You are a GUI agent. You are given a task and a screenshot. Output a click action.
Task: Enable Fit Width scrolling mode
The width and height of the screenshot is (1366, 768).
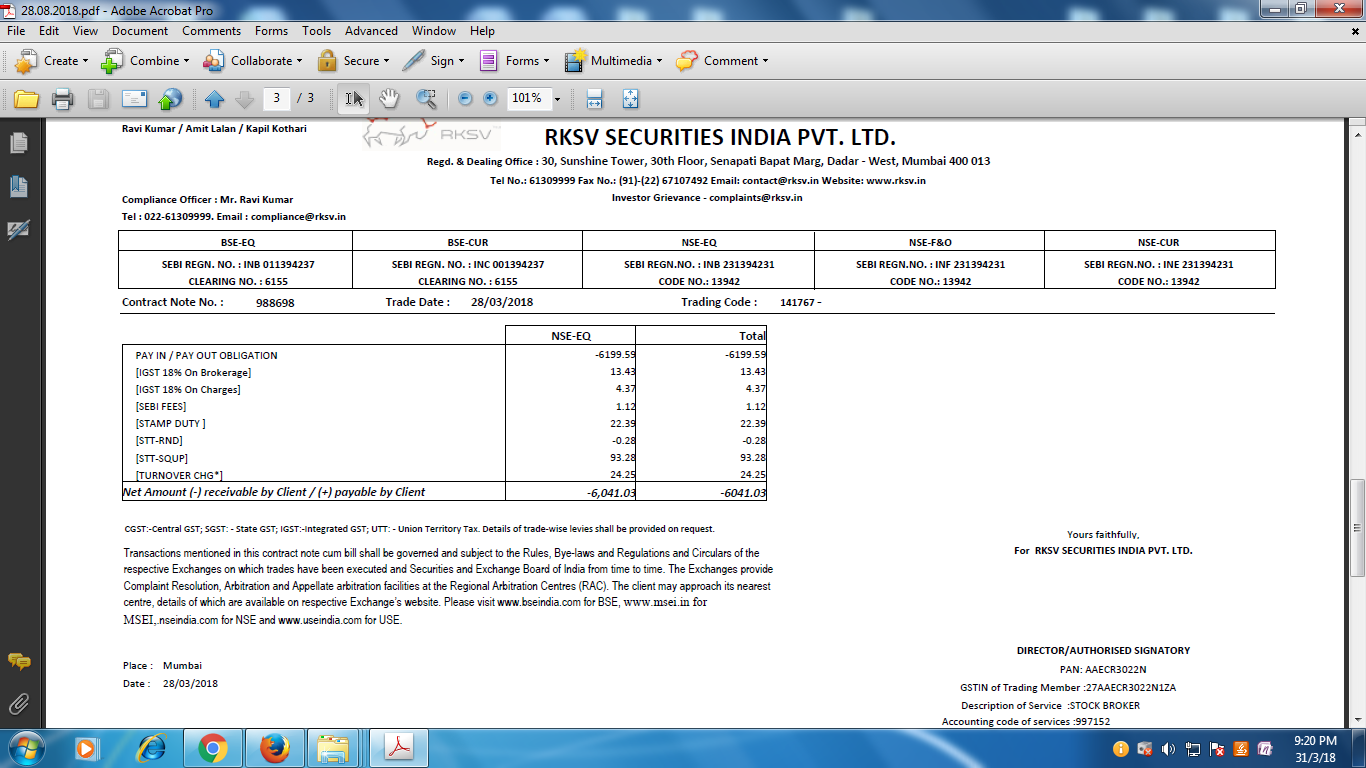(x=594, y=99)
